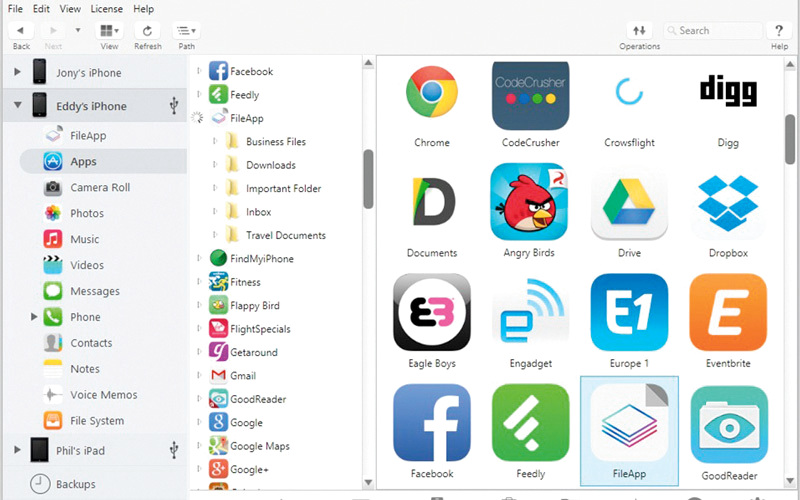
Task: Open the Path dropdown in toolbar
Action: 186,31
